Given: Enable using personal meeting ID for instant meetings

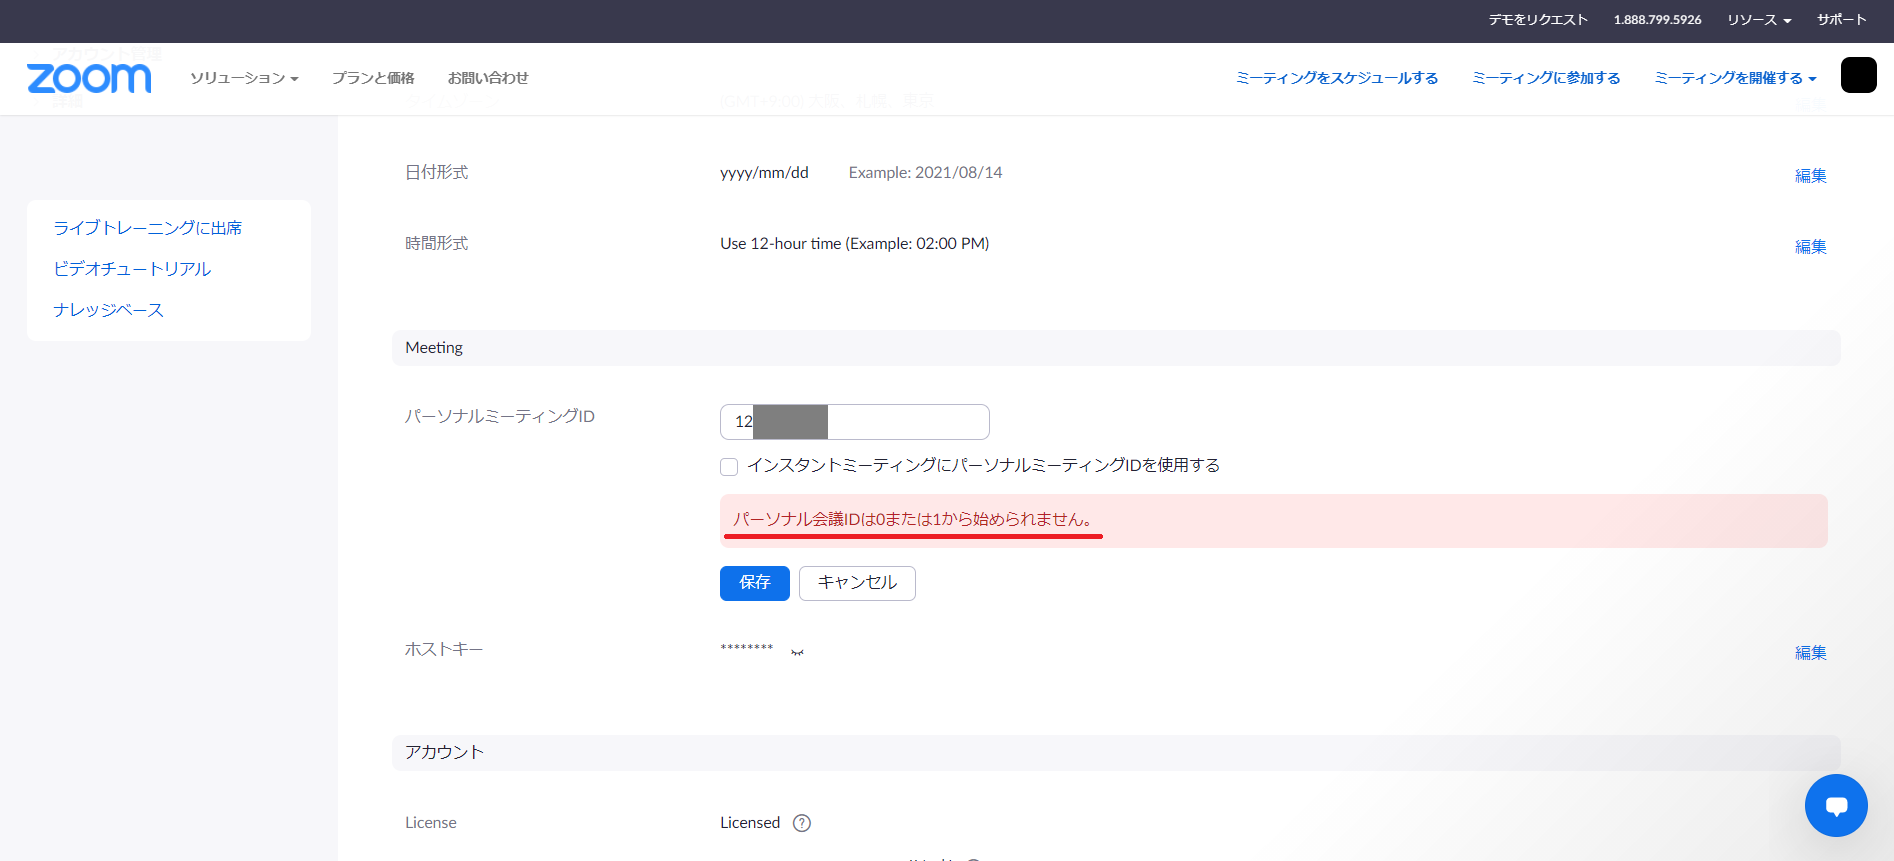Looking at the screenshot, I should (x=729, y=467).
